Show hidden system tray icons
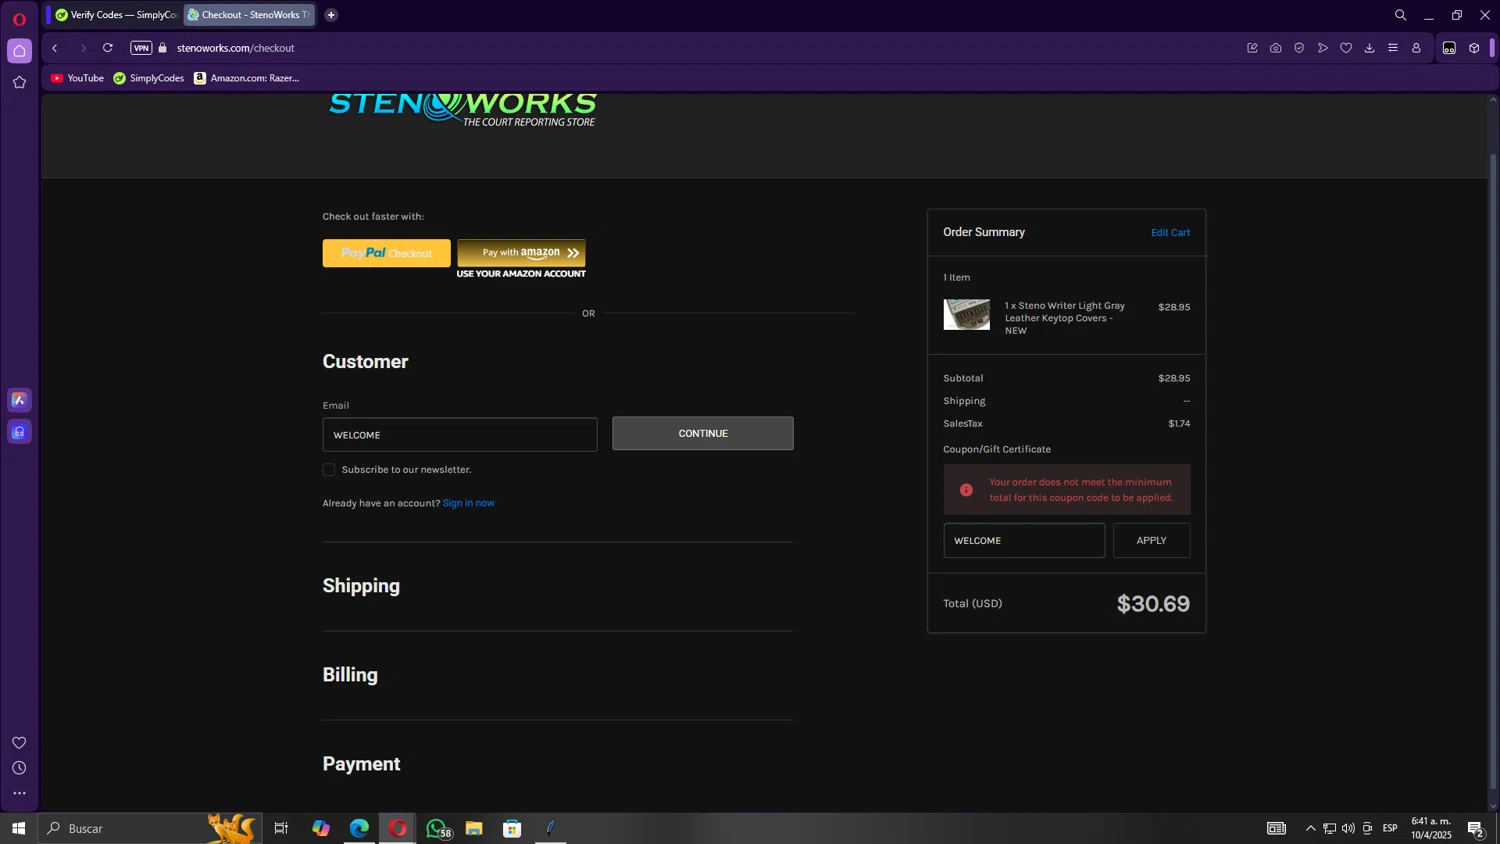Screen dimensions: 1500x844 click(1310, 828)
